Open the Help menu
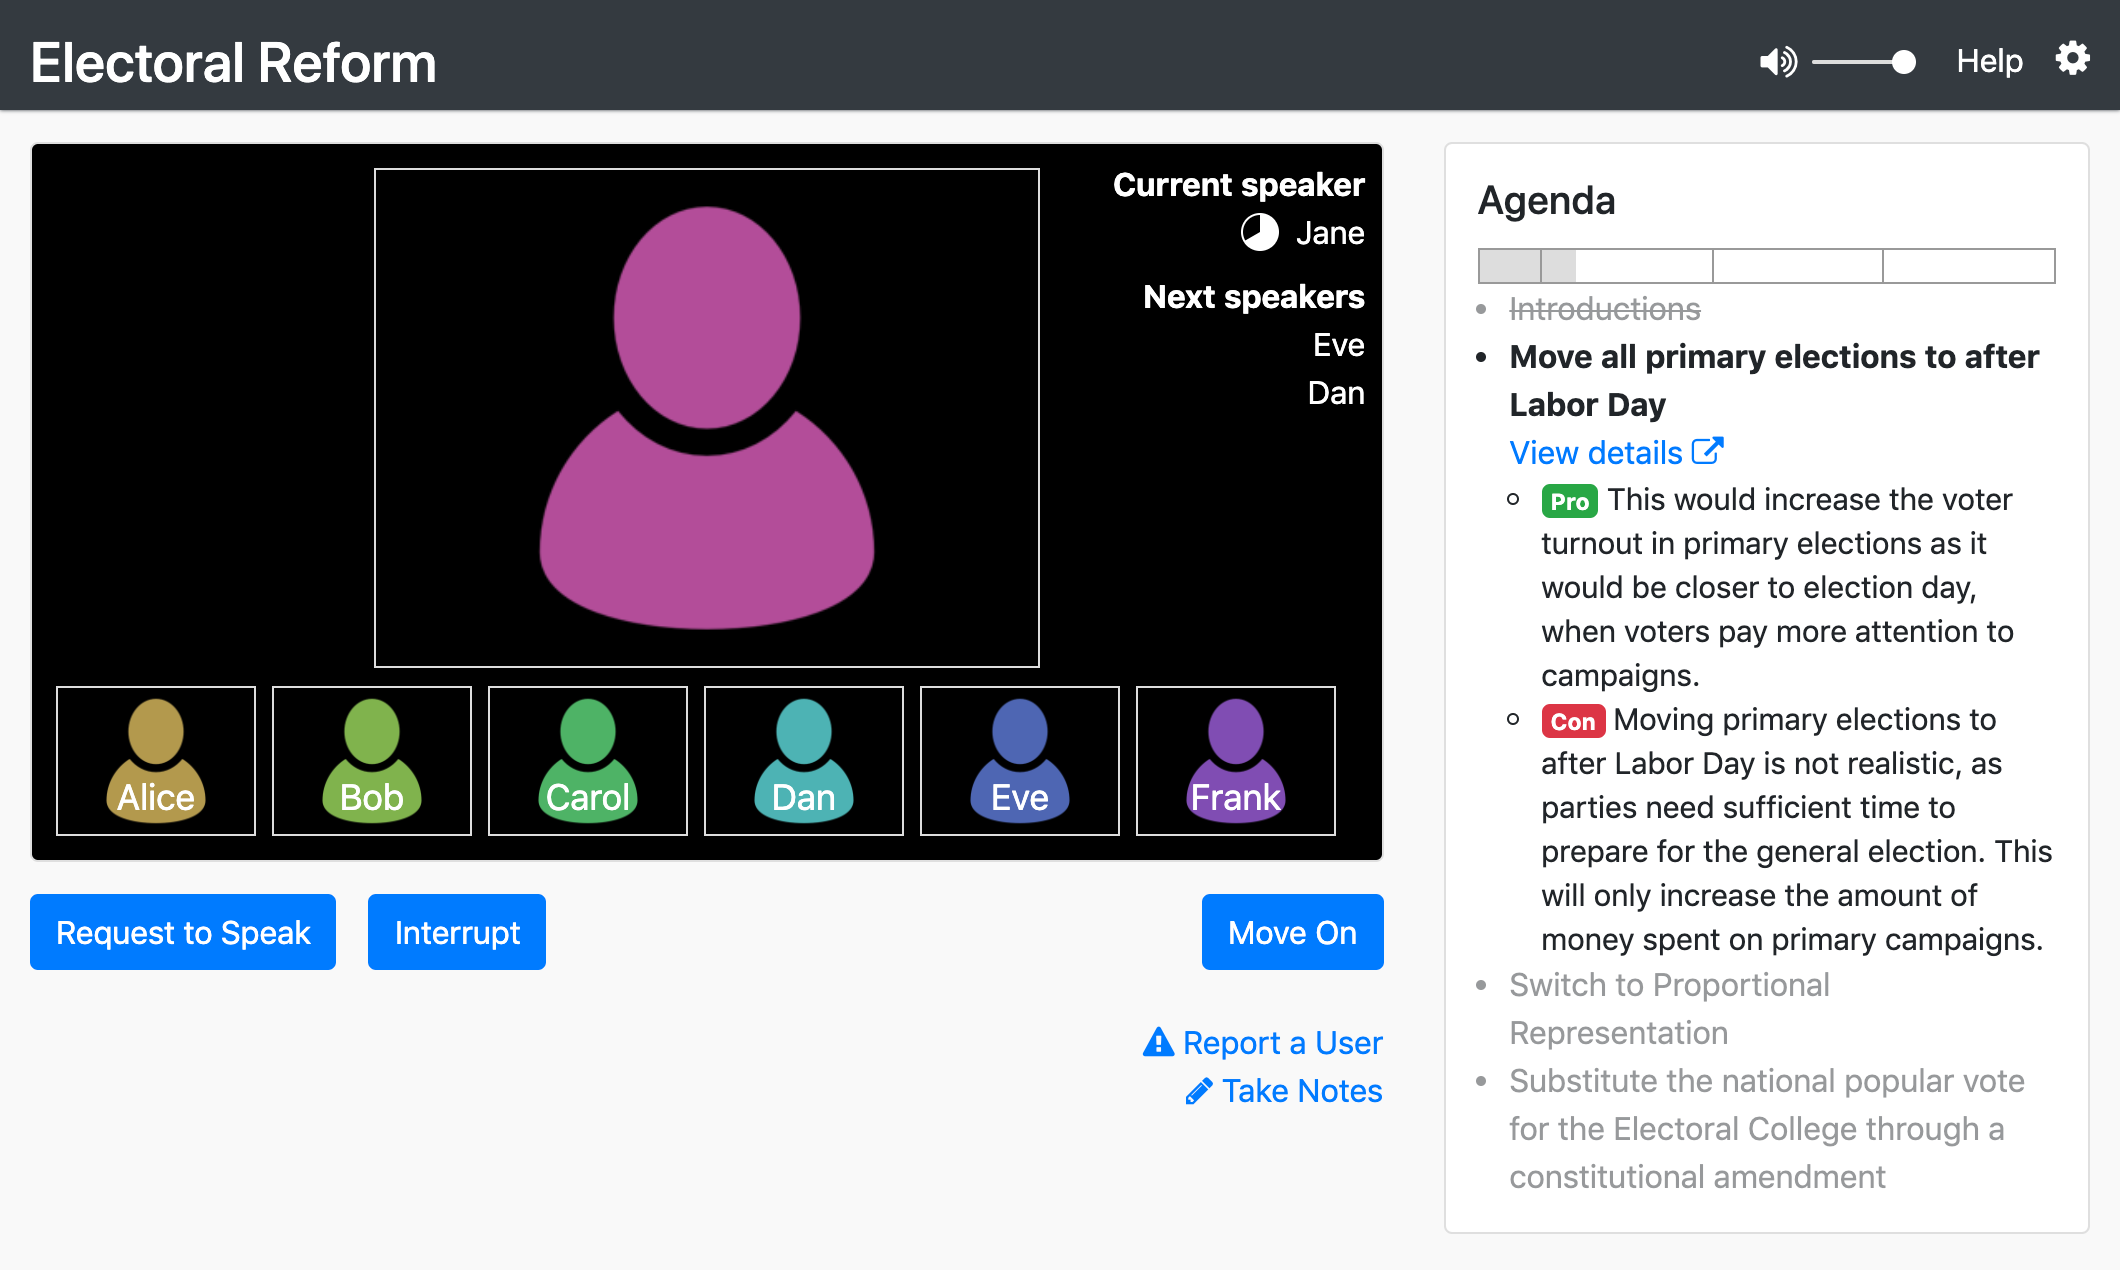The width and height of the screenshot is (2120, 1270). point(1989,60)
